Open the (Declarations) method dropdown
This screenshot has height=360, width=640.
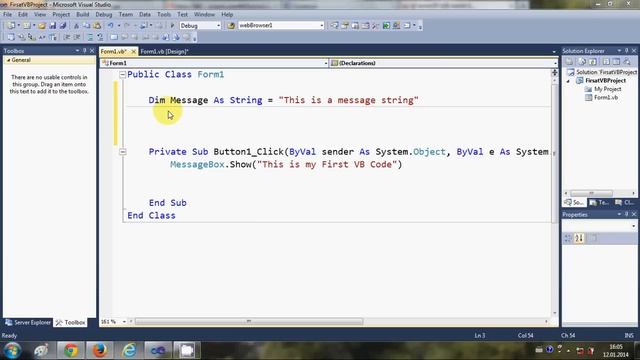(555, 63)
